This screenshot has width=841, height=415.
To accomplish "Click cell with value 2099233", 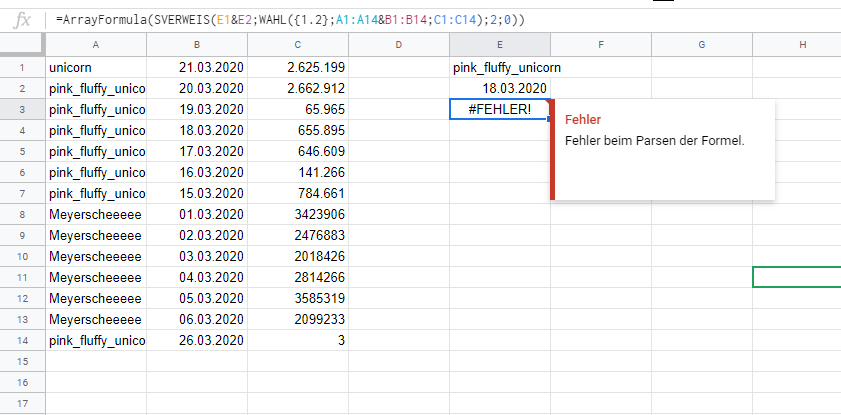I will [298, 320].
